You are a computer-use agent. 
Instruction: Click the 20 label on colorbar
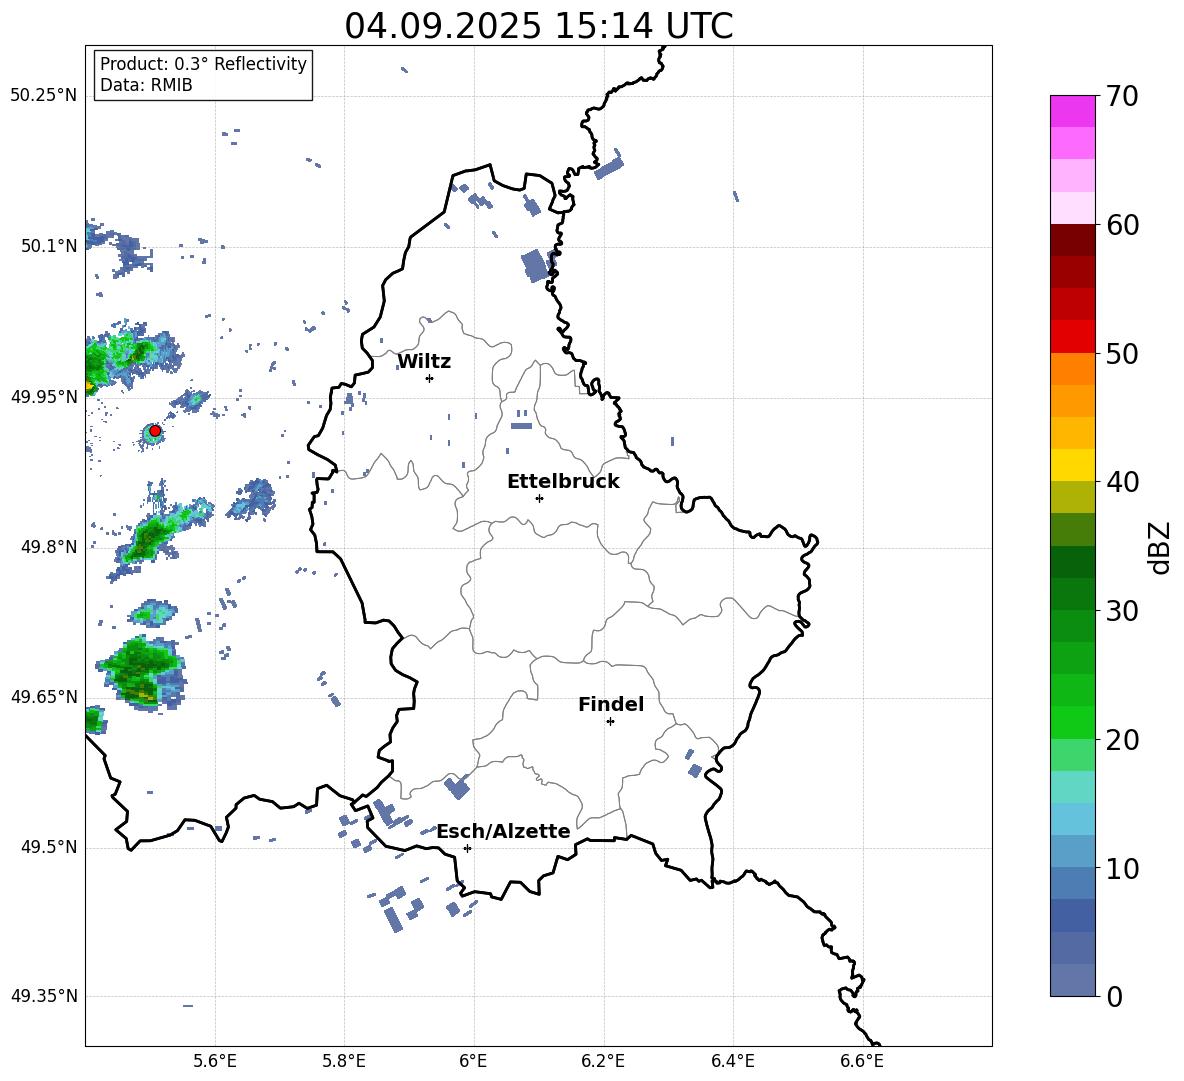1122,740
